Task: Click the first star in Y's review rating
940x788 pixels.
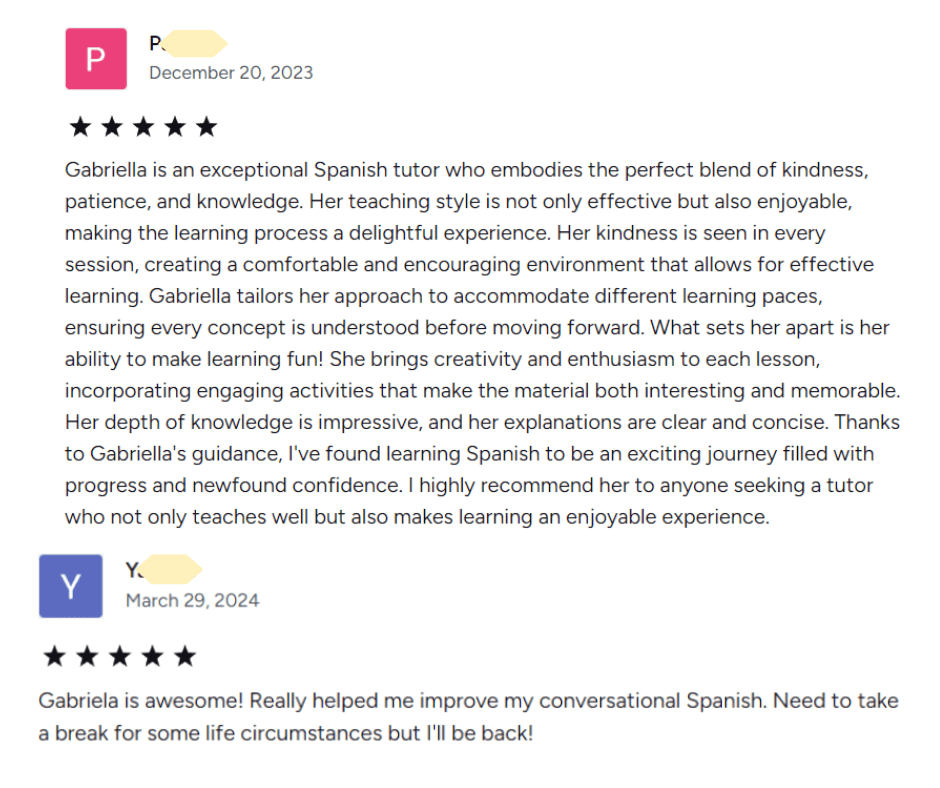Action: tap(54, 656)
